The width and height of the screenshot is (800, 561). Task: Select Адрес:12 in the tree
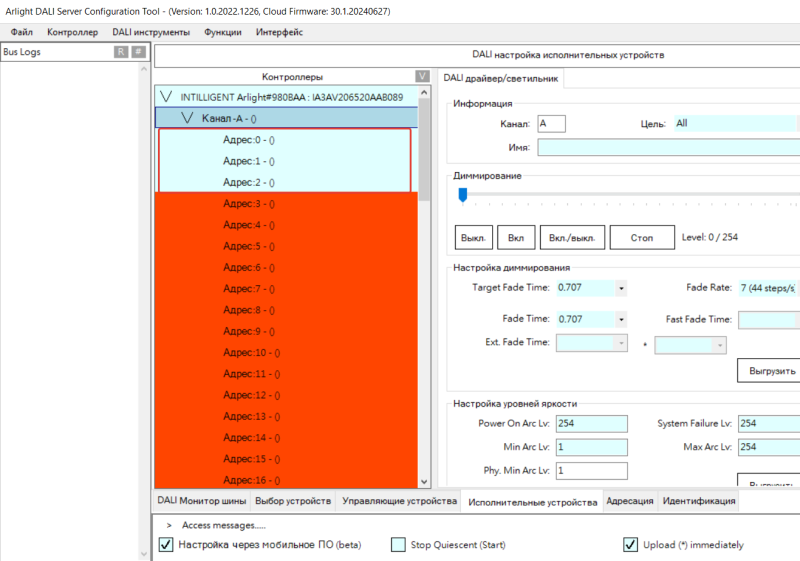point(252,395)
